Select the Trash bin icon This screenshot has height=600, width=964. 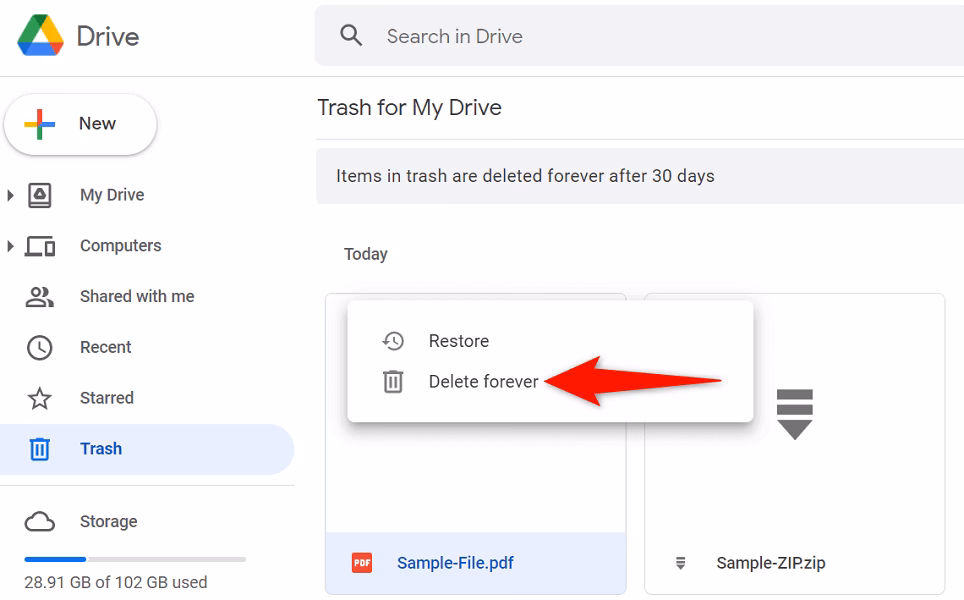tap(38, 449)
